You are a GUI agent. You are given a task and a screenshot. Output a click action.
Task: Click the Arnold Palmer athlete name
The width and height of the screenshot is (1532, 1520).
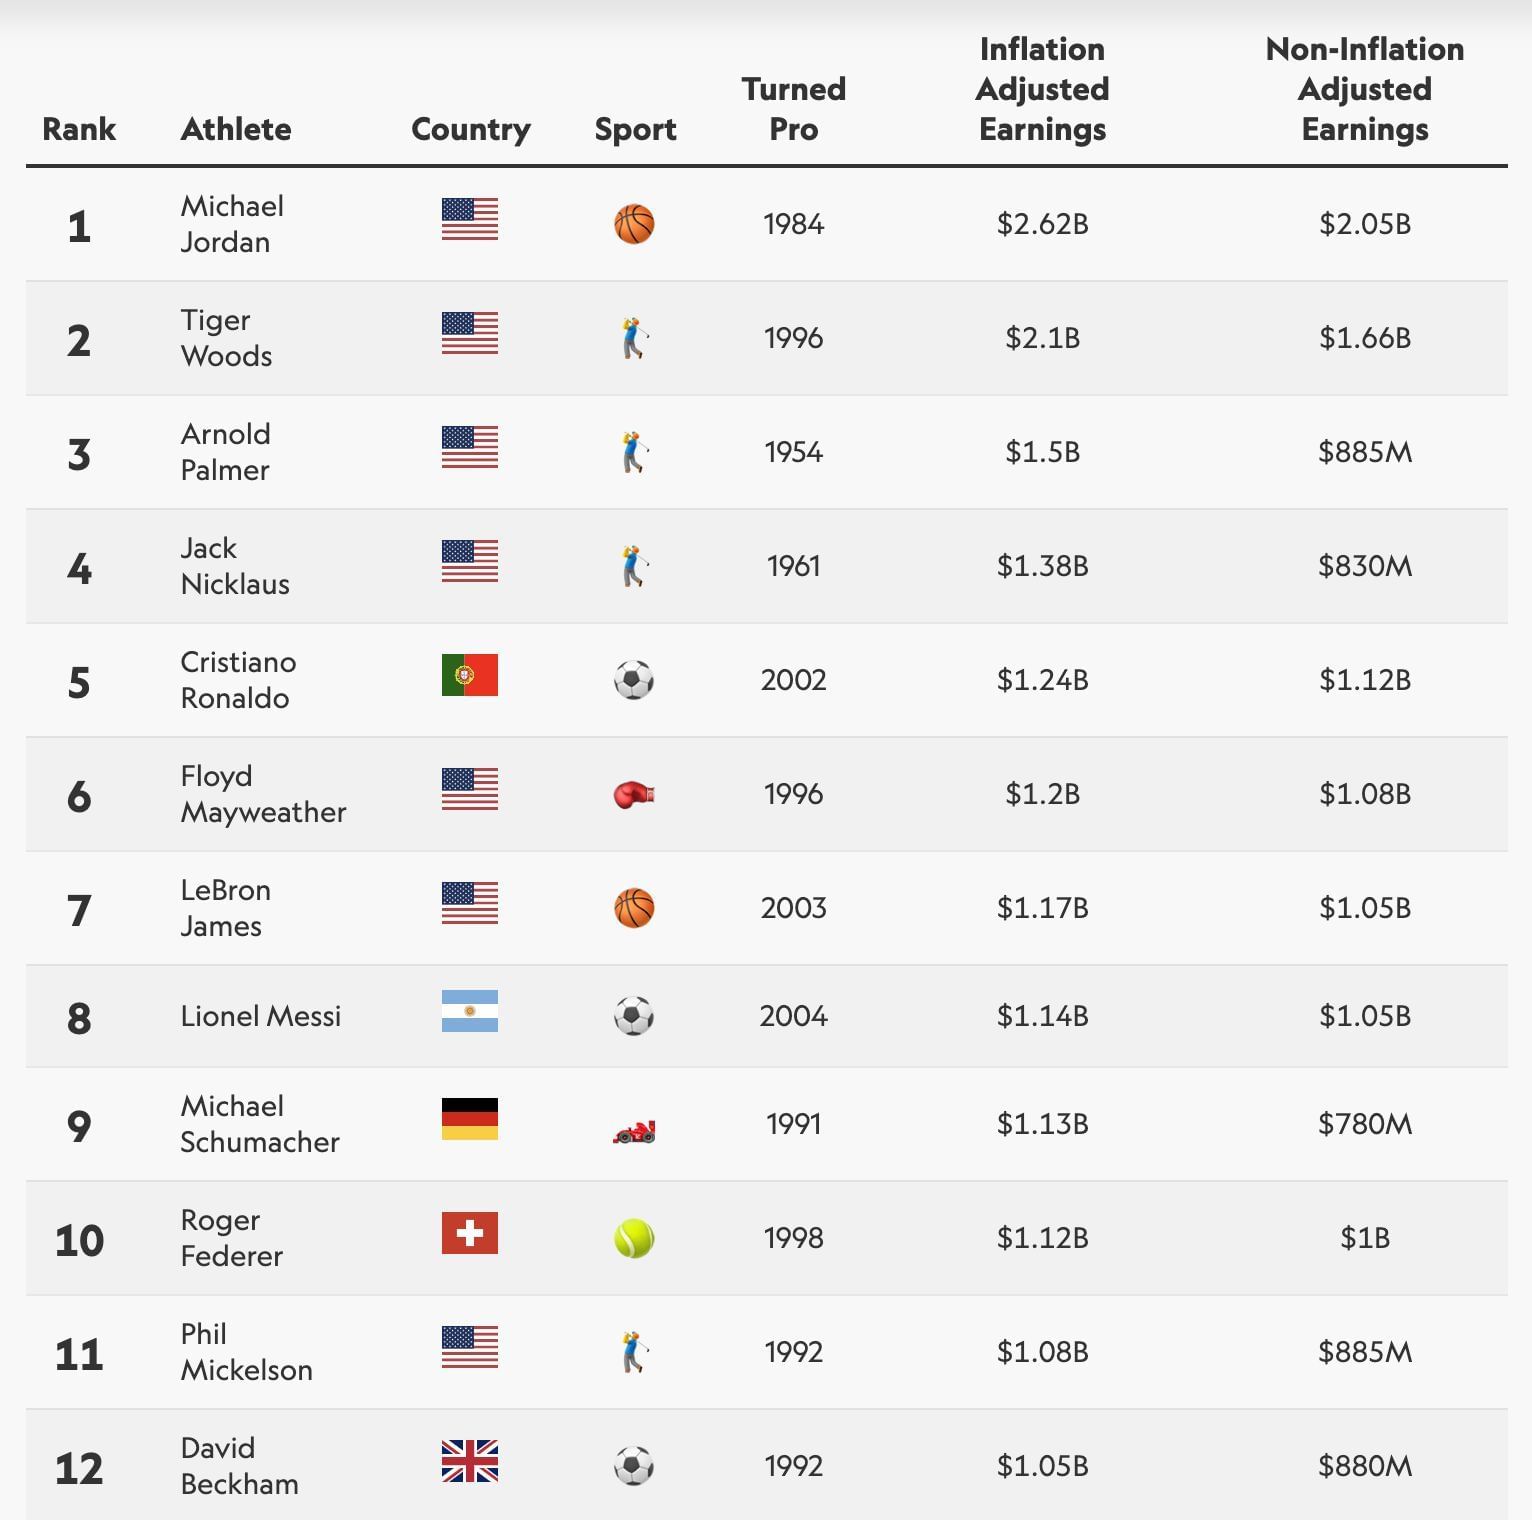(226, 452)
